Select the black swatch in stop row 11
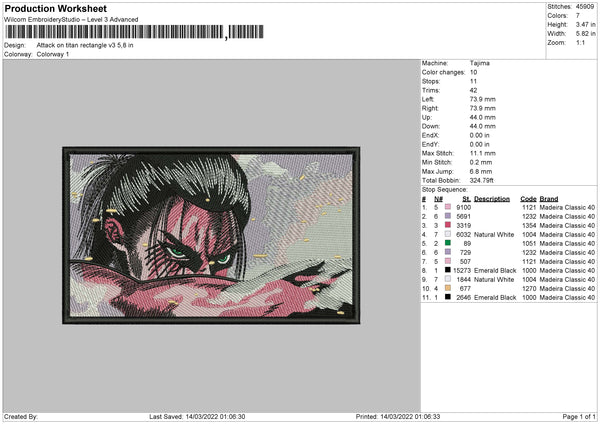The width and height of the screenshot is (600, 424). (x=448, y=297)
